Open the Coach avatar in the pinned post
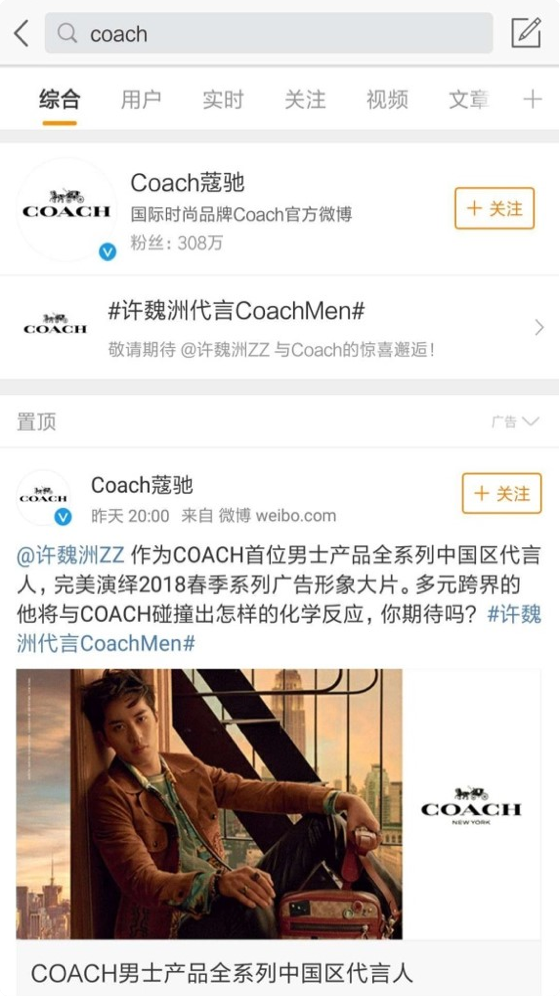 click(x=43, y=496)
